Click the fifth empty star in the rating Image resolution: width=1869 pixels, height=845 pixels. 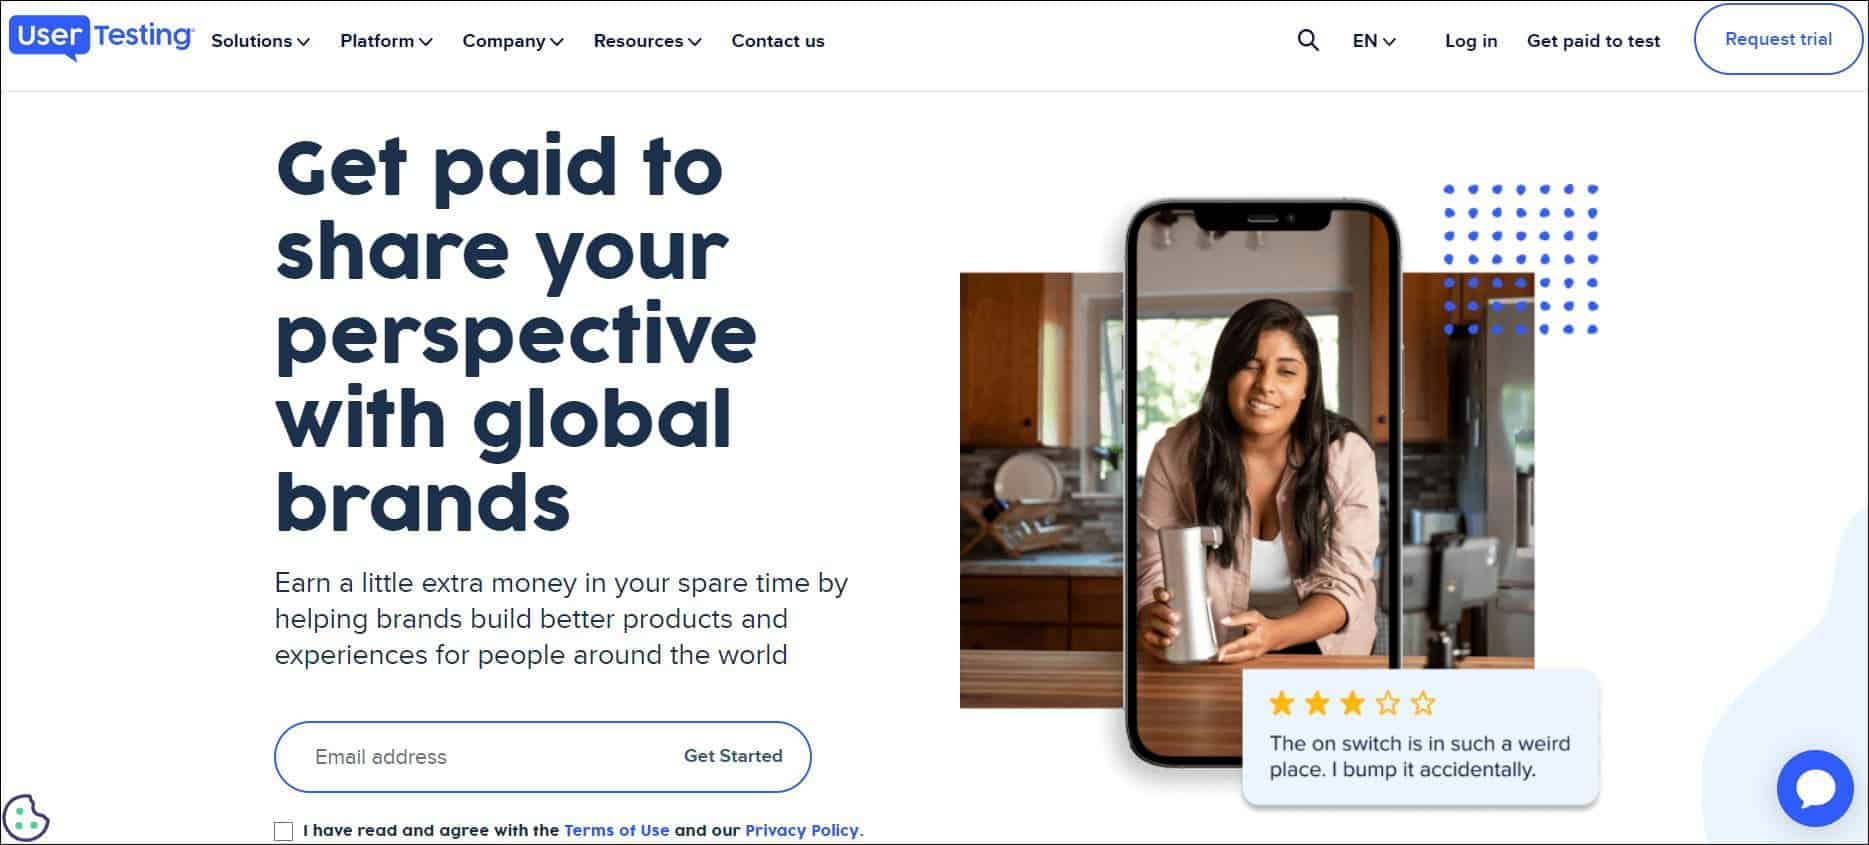1423,704
